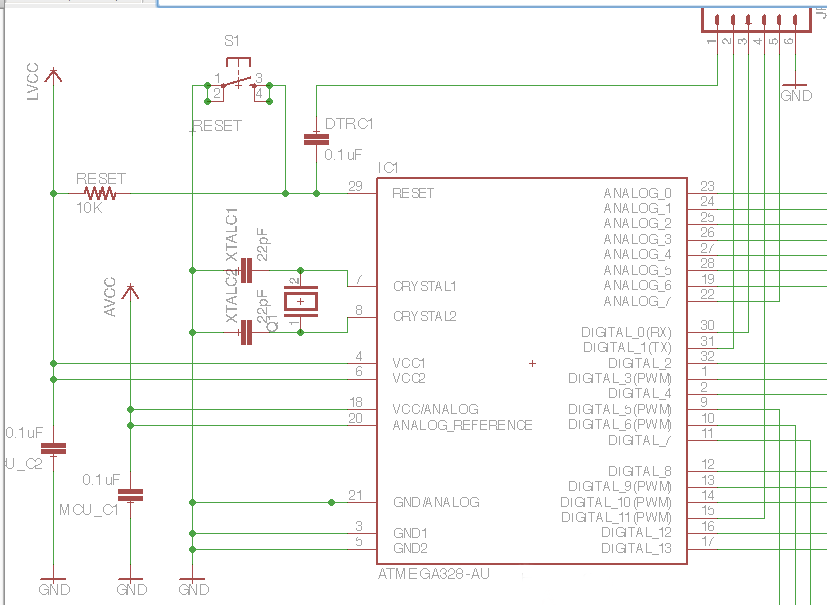Screen dimensions: 827x605
Task: Click the 0.1uF value beside DTRC1
Action: [343, 155]
